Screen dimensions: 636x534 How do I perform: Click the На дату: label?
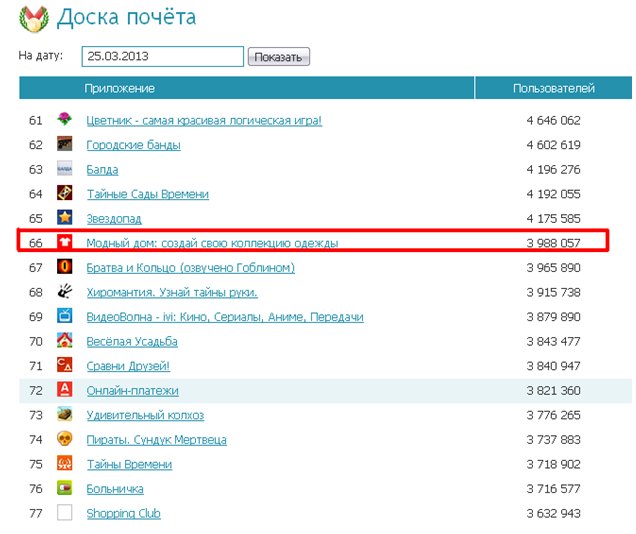click(41, 55)
